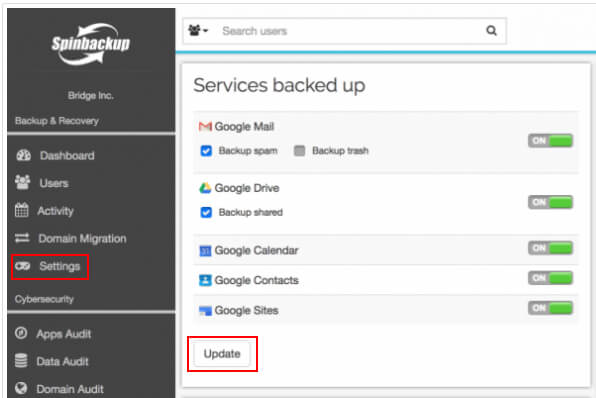
Task: Turn off the Google Contacts backup switch
Action: pos(550,278)
